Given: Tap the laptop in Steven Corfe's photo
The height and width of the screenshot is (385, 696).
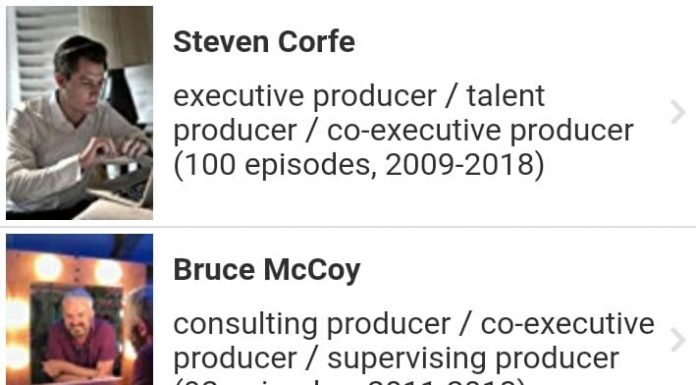Looking at the screenshot, I should tap(122, 184).
